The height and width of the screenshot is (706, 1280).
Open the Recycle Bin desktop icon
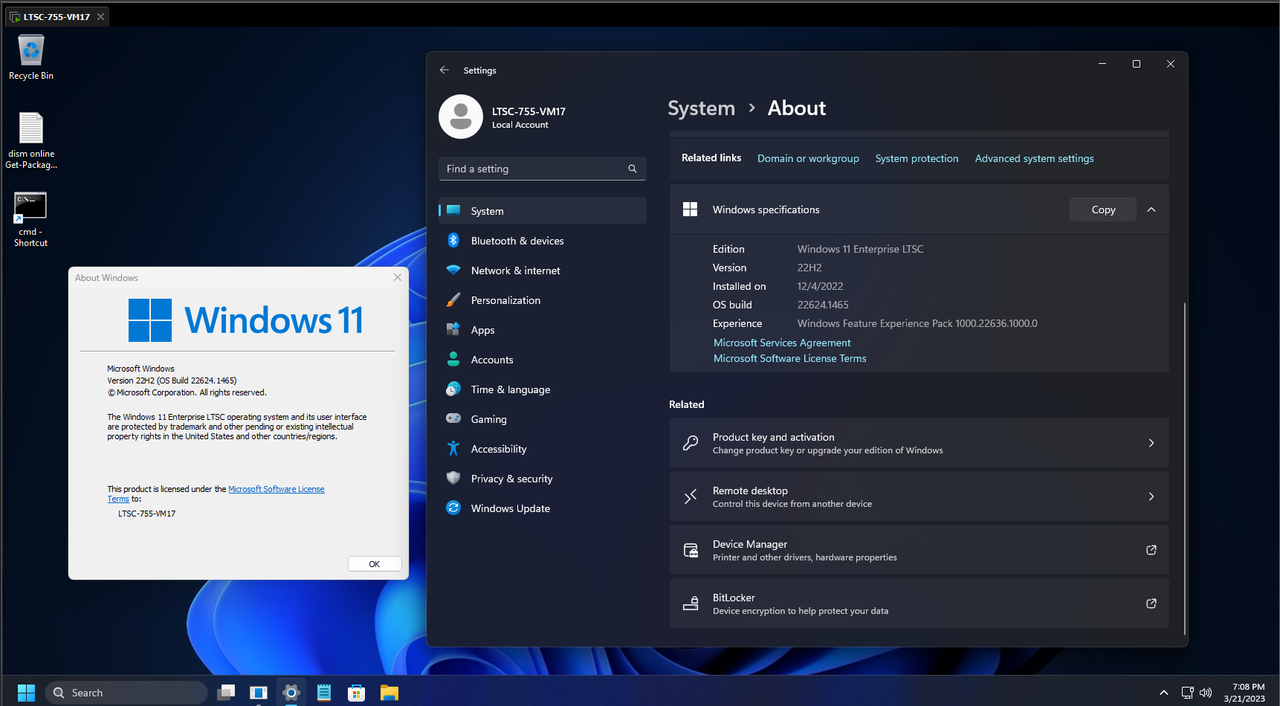pos(31,57)
